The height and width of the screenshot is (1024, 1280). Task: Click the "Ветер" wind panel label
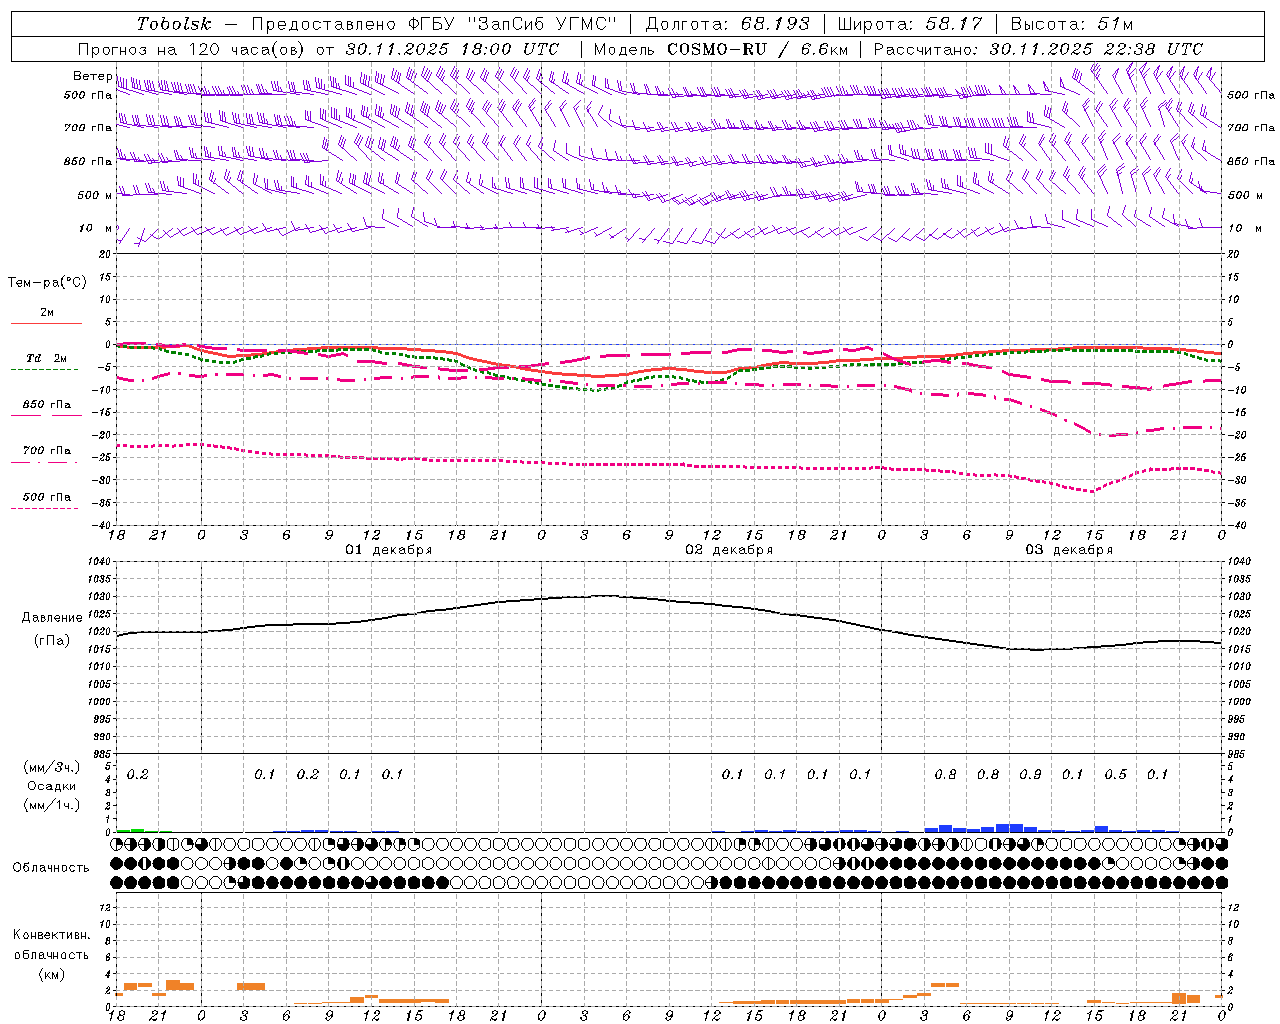(93, 76)
